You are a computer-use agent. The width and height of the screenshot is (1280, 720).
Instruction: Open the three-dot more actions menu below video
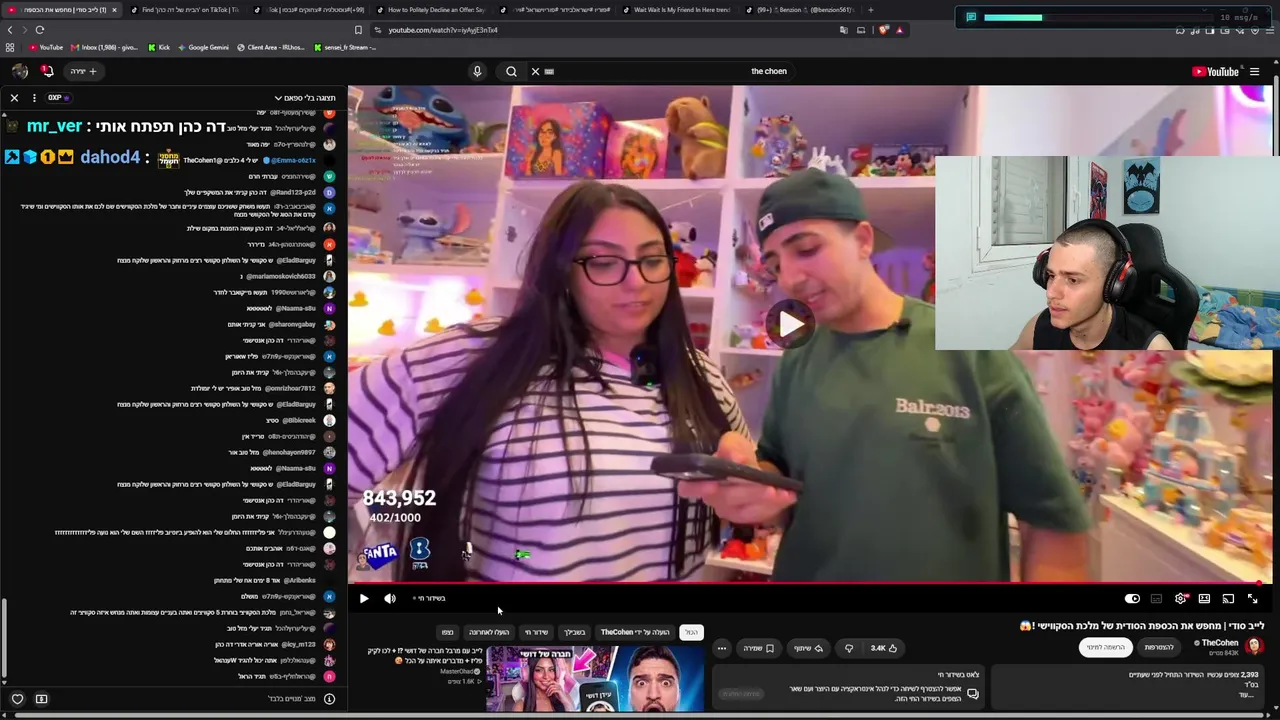(x=721, y=648)
